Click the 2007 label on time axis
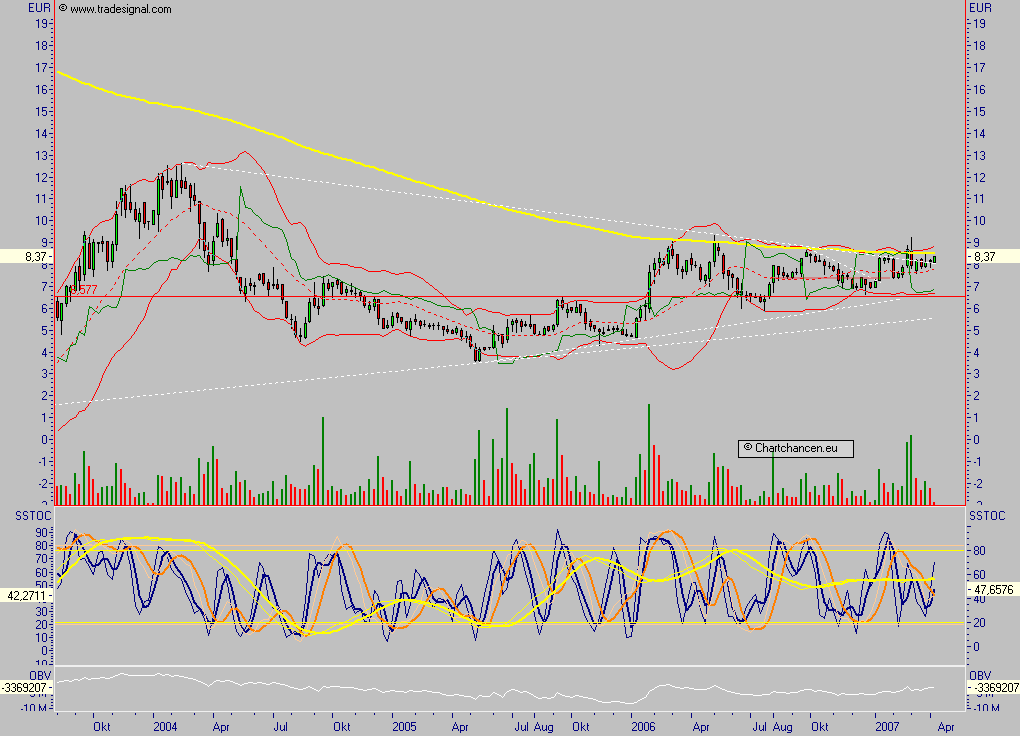The width and height of the screenshot is (1020, 736). pos(887,726)
